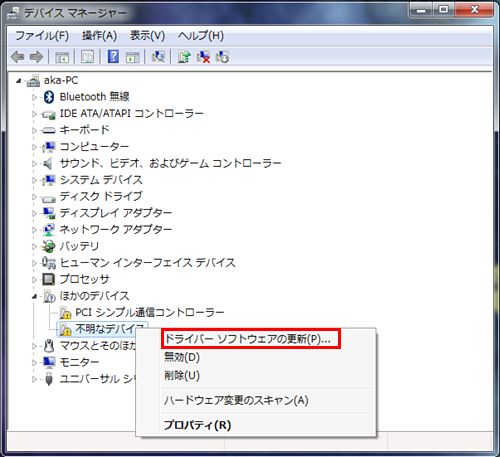Image resolution: width=500 pixels, height=457 pixels.
Task: Collapse the aka-PC root node
Action: coord(19,81)
